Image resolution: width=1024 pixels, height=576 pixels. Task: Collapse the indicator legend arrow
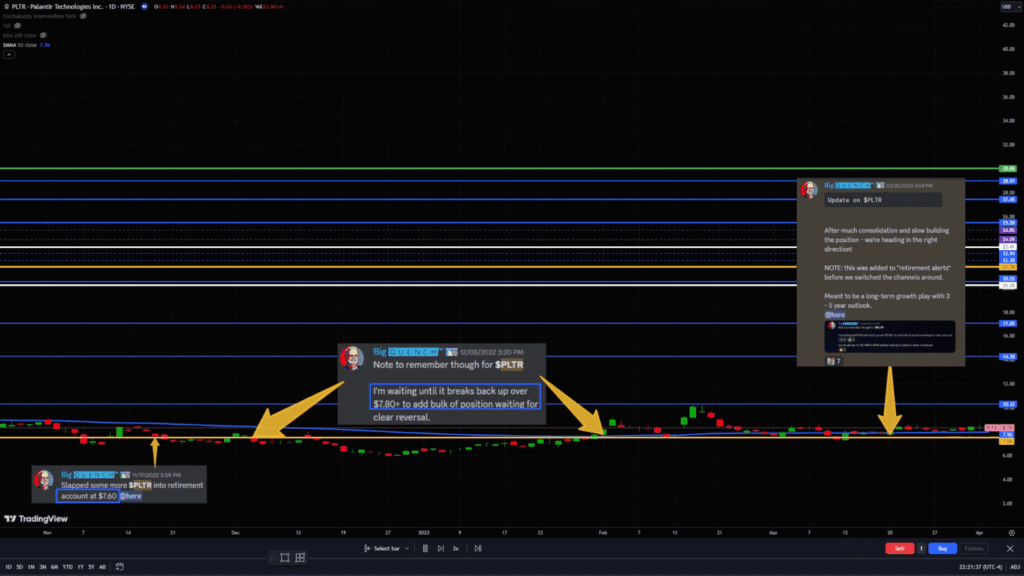click(x=8, y=54)
